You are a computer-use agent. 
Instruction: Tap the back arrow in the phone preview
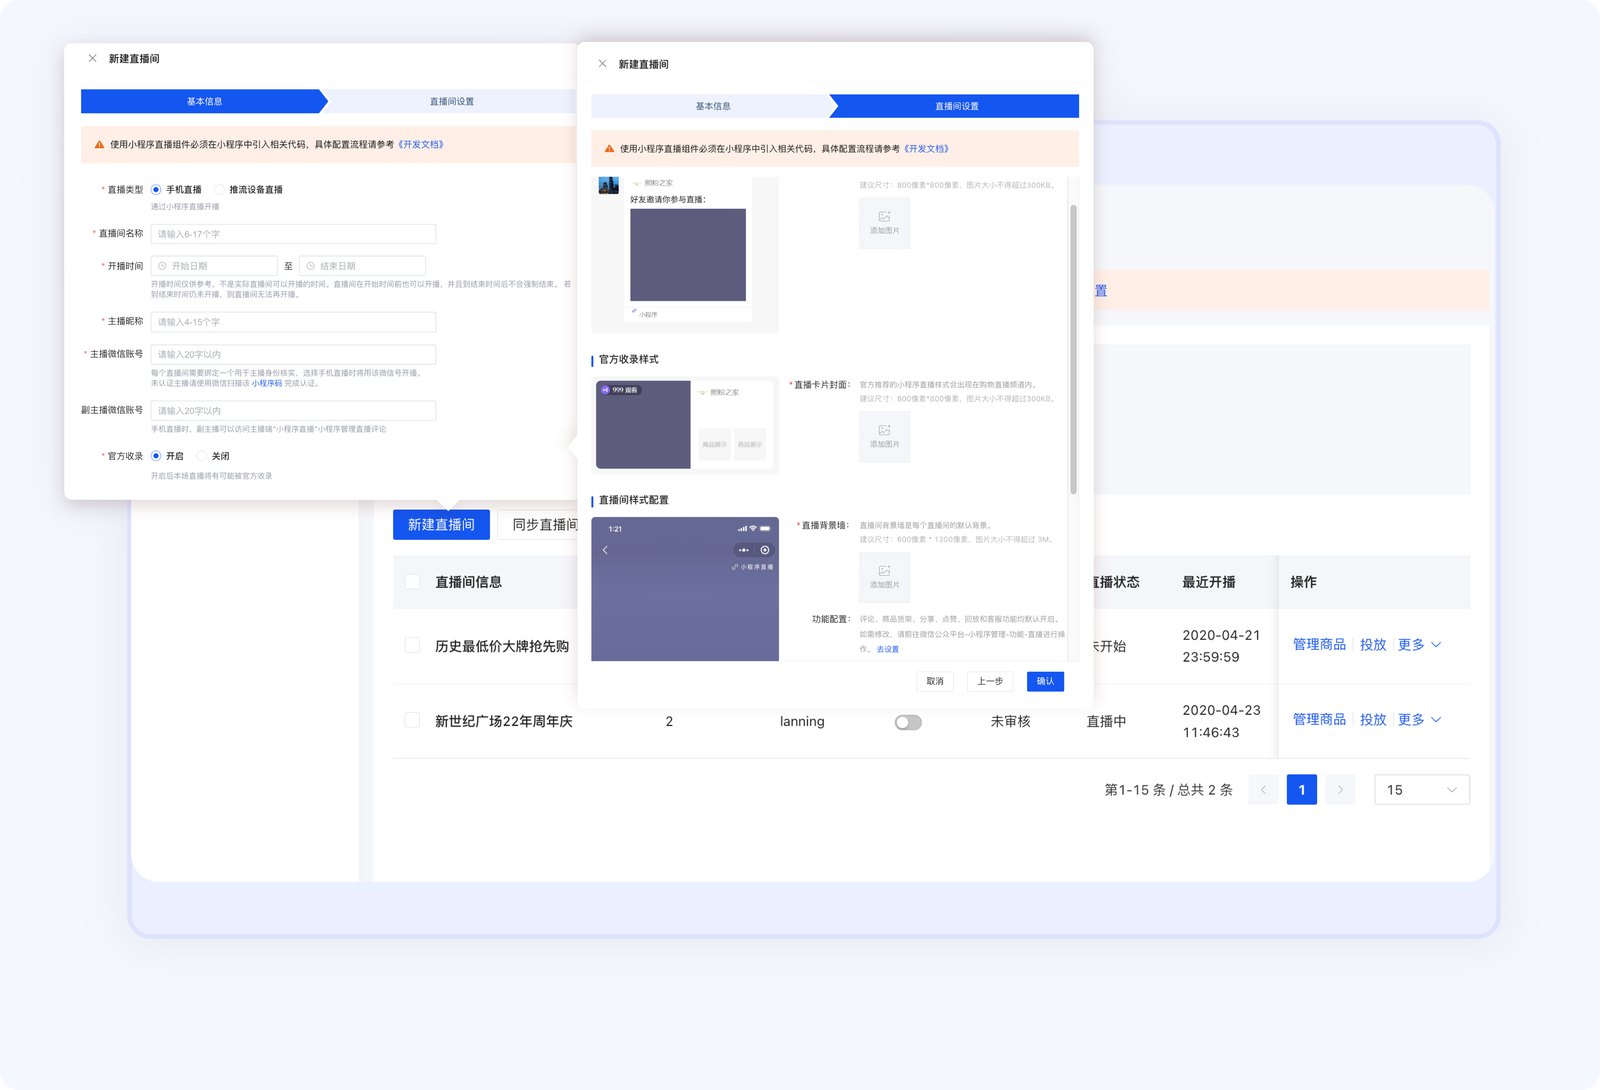point(605,550)
